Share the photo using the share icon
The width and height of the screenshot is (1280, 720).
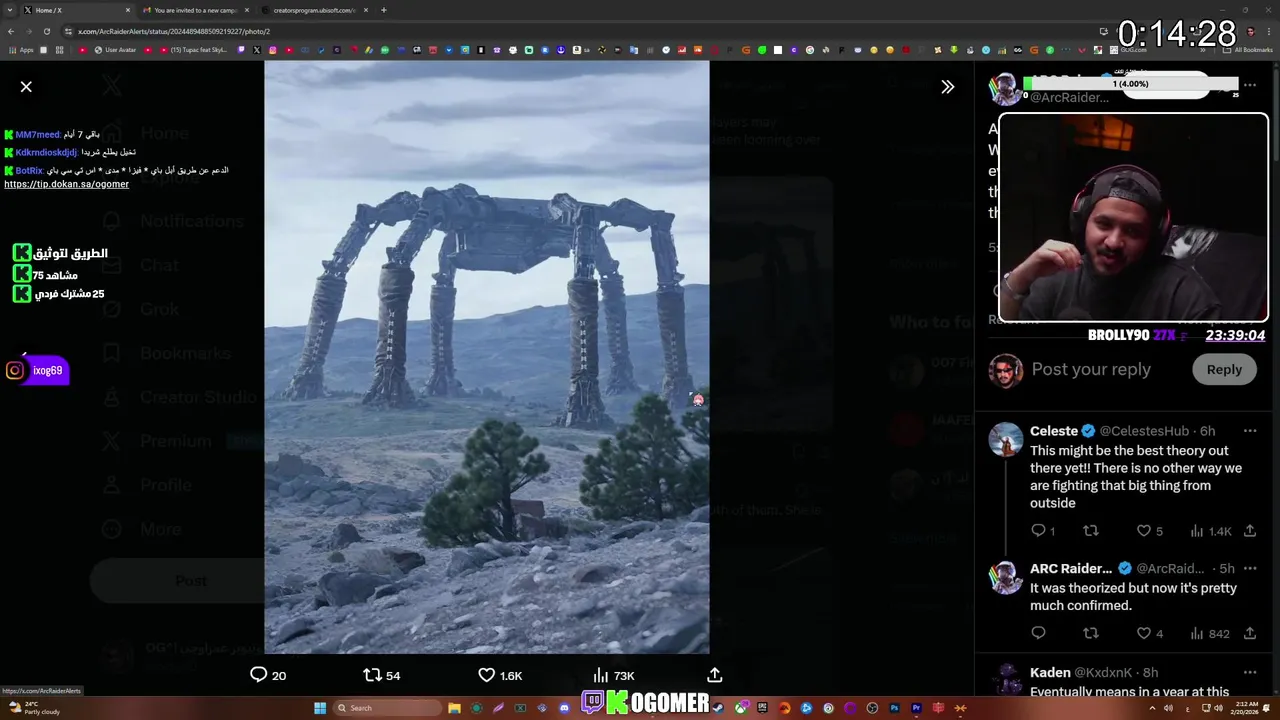pos(715,675)
